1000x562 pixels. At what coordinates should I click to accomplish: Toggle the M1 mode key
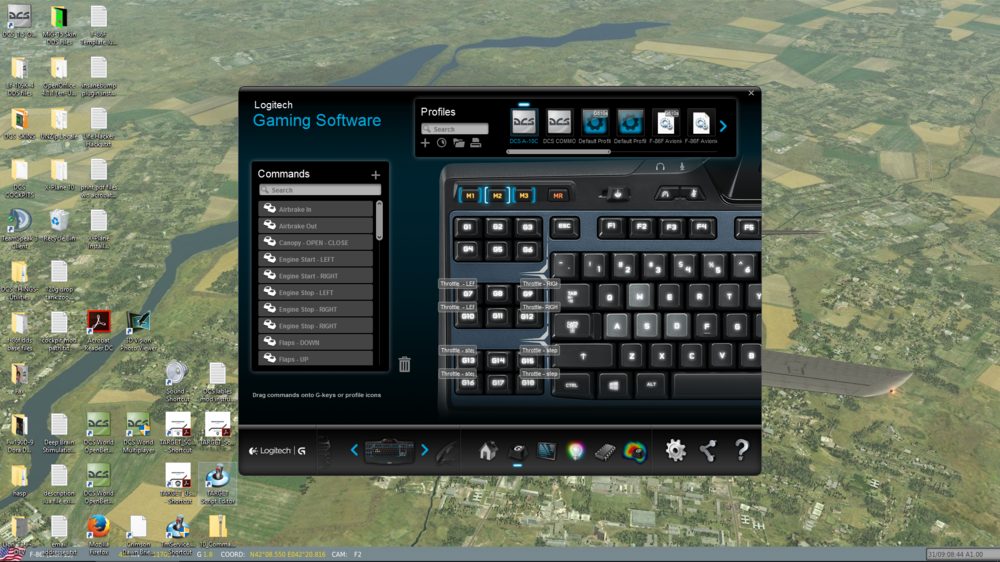(470, 195)
